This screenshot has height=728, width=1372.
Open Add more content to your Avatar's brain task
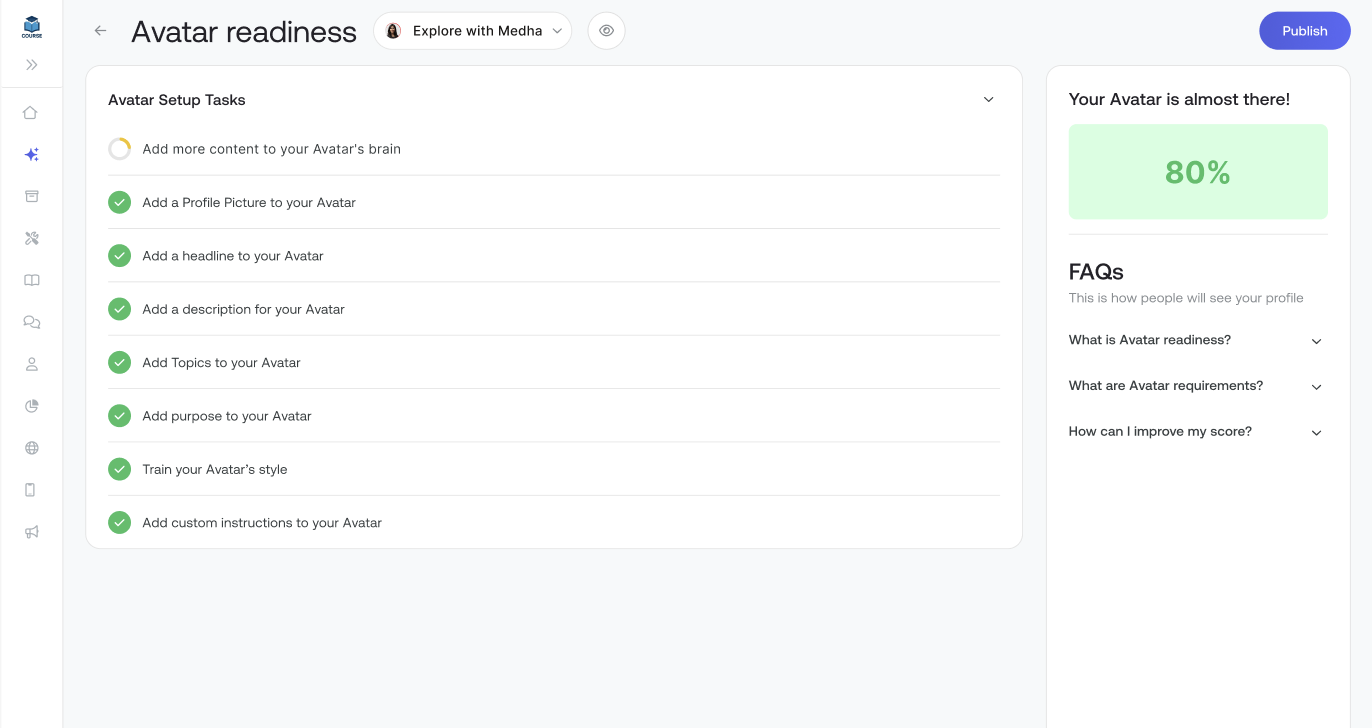271,149
